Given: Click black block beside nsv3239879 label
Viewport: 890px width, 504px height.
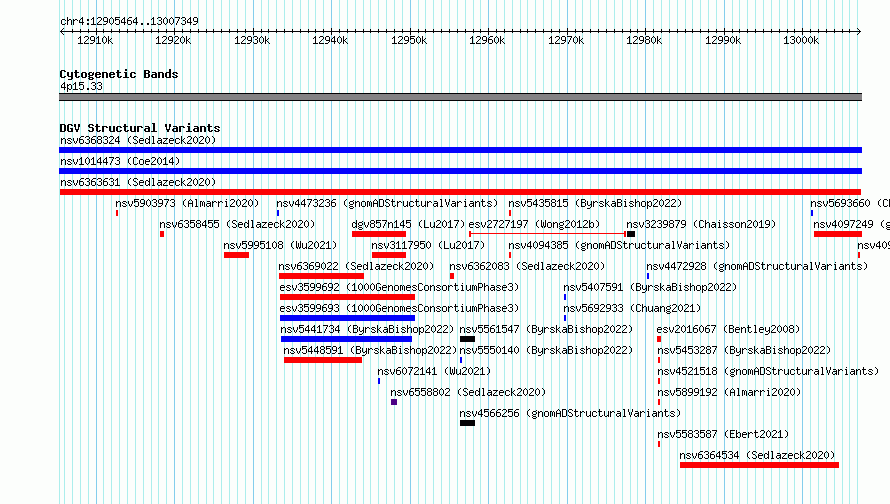Looking at the screenshot, I should click(631, 234).
